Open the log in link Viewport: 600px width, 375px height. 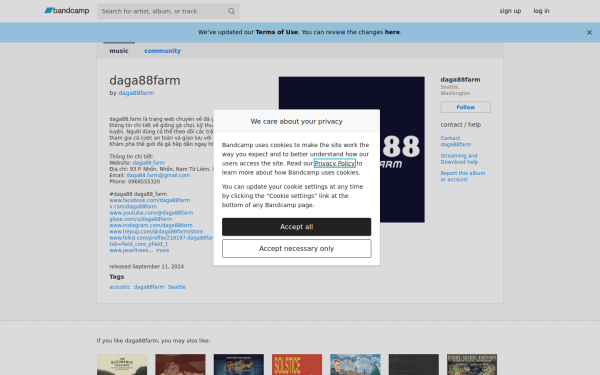click(541, 11)
